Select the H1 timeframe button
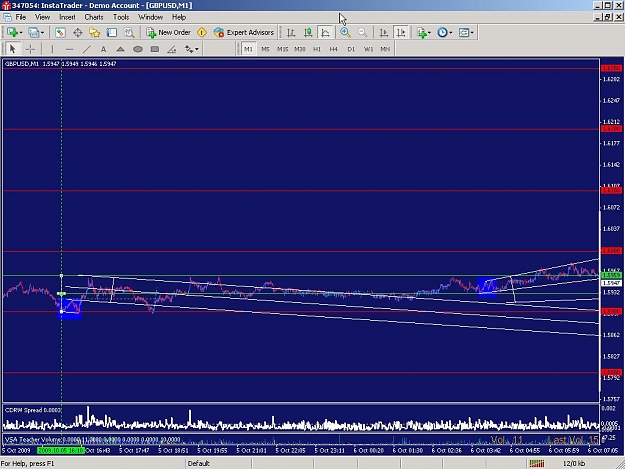This screenshot has height=469, width=625. [317, 49]
